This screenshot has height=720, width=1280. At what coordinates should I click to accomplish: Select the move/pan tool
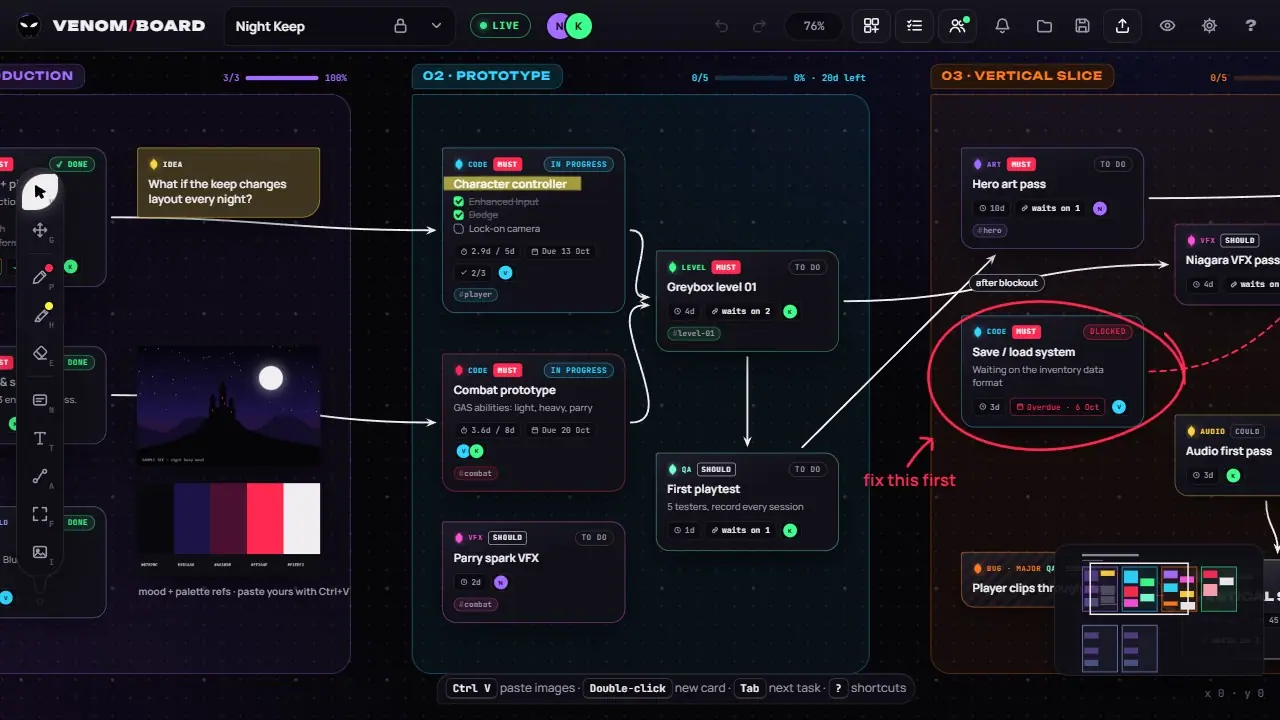(x=40, y=230)
